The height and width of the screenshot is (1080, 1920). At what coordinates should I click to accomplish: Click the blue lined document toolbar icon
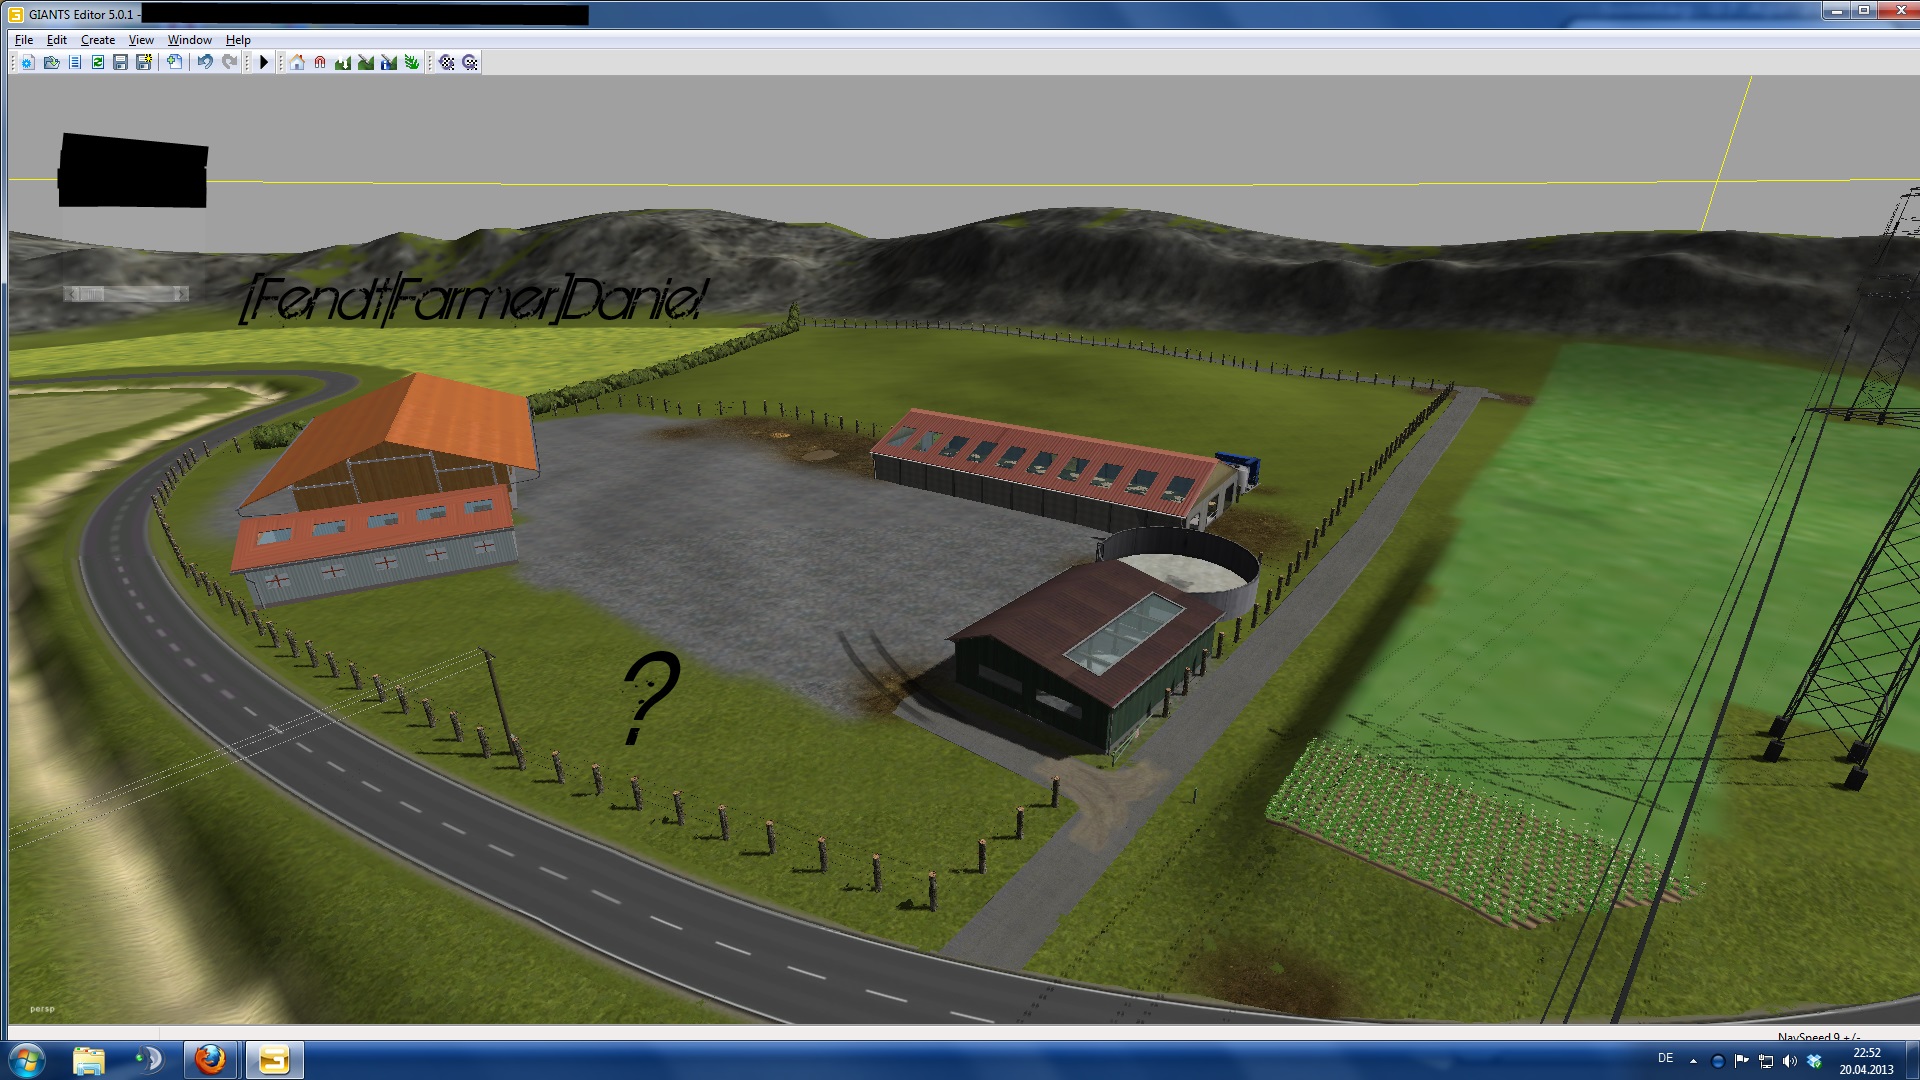click(x=75, y=63)
